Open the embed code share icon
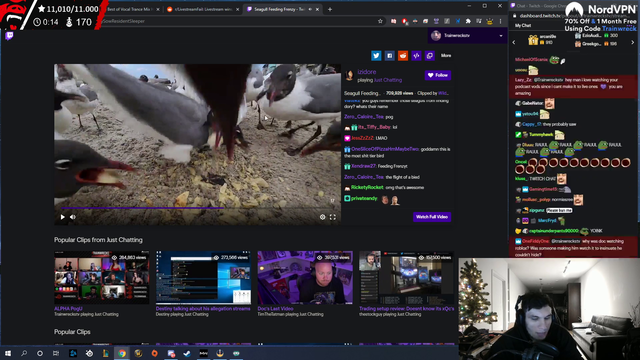Viewport: 640px width, 360px height. point(416,56)
